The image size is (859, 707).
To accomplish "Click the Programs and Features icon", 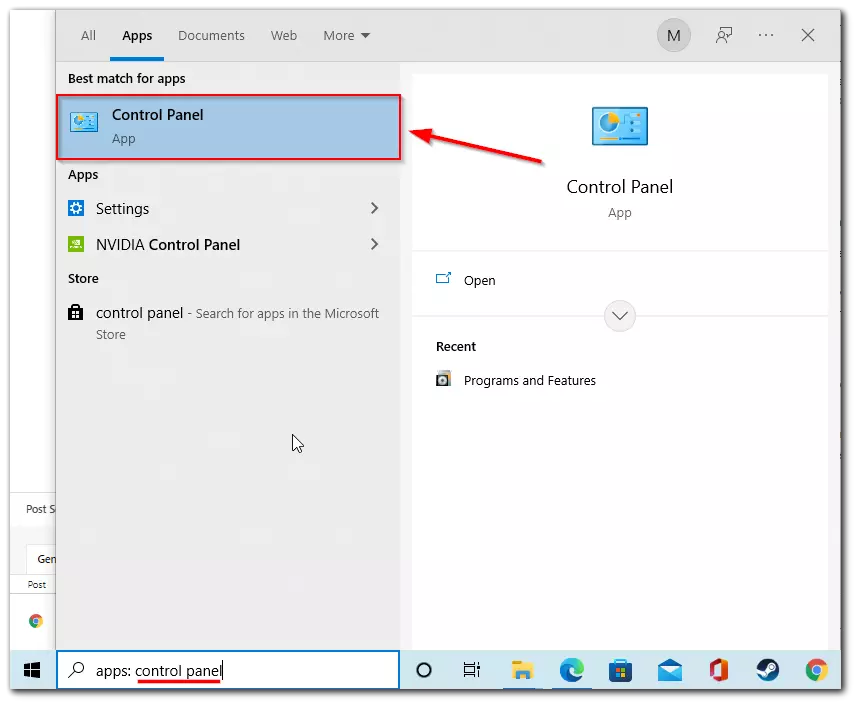I will [x=443, y=379].
